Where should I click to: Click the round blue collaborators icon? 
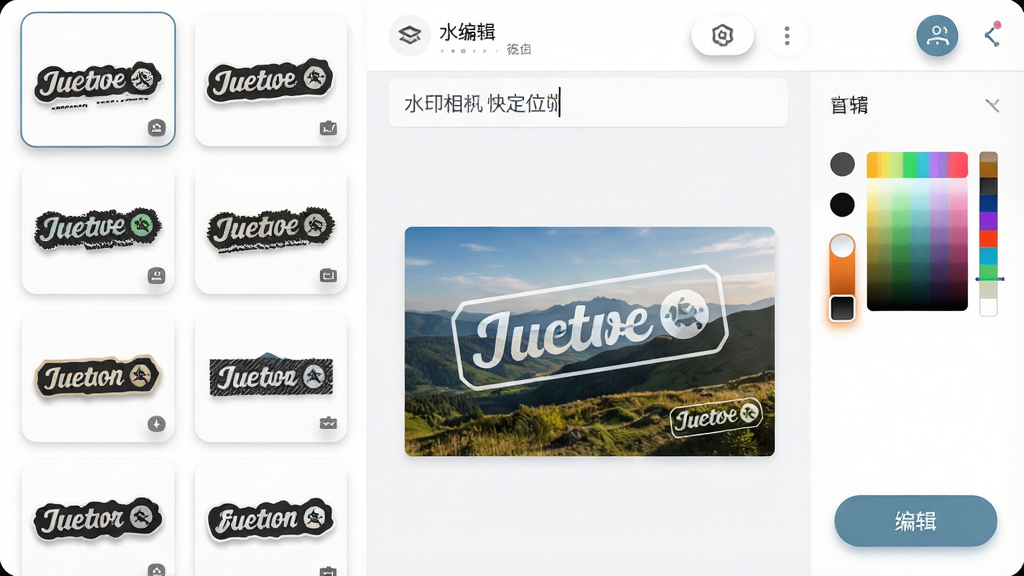point(937,35)
